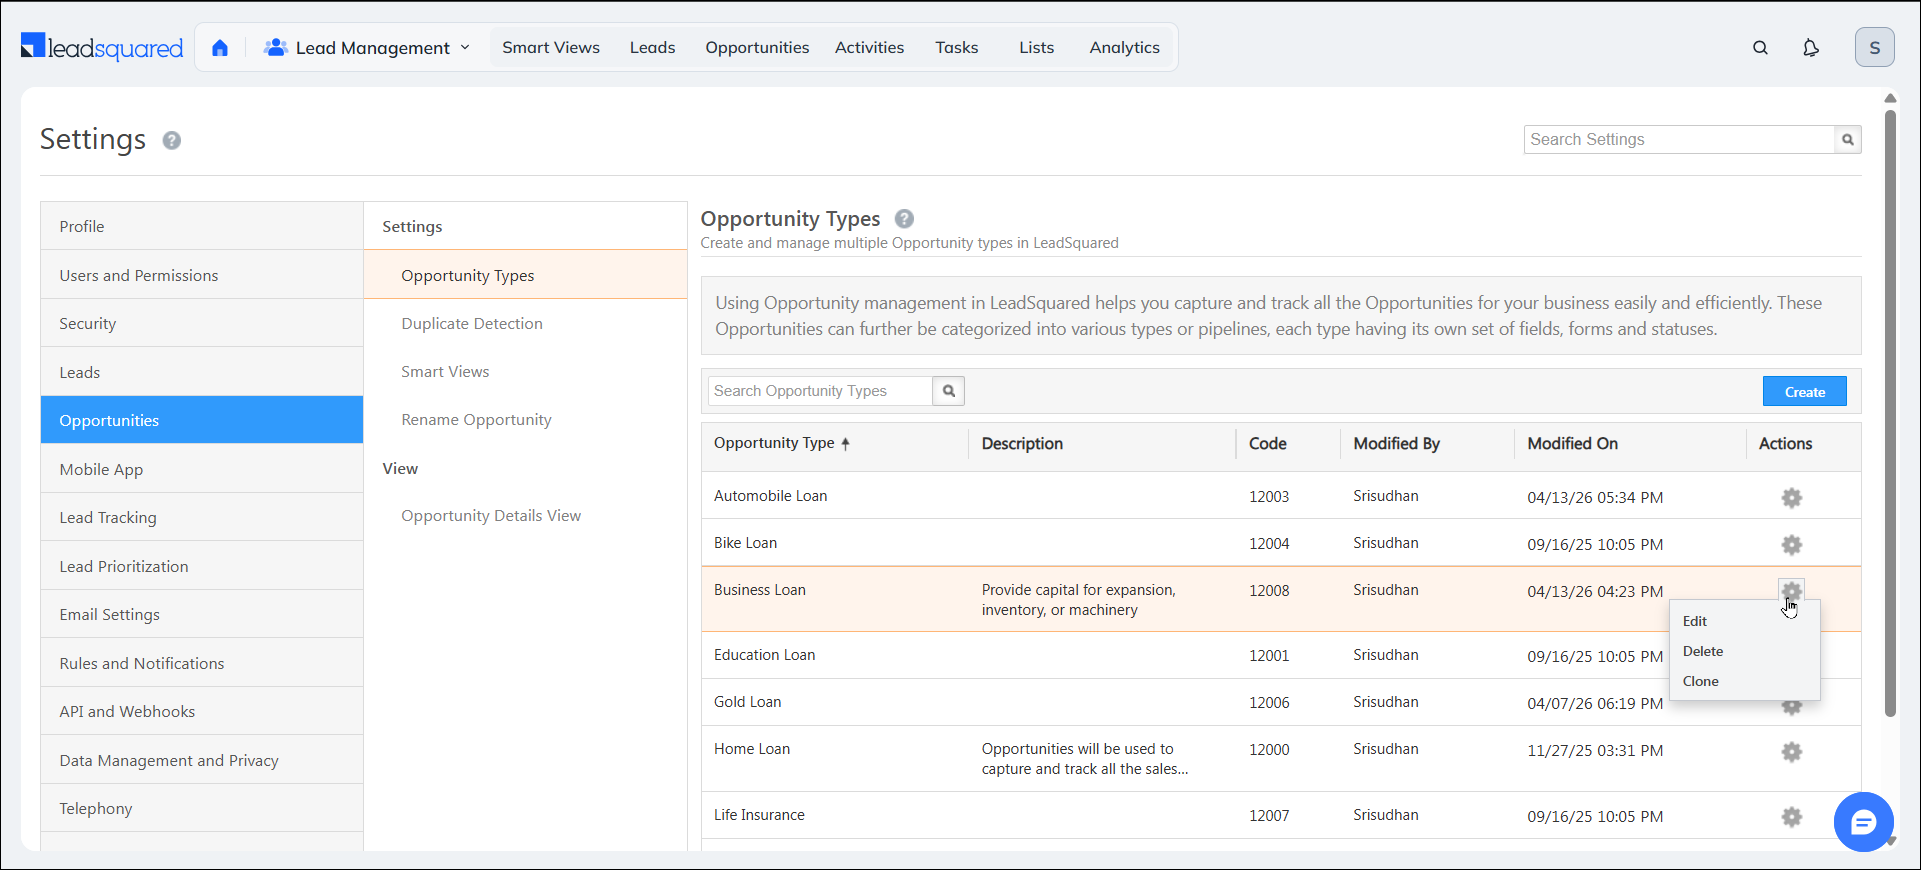This screenshot has height=870, width=1921.
Task: Open gear actions for Bike Loan
Action: tap(1791, 545)
